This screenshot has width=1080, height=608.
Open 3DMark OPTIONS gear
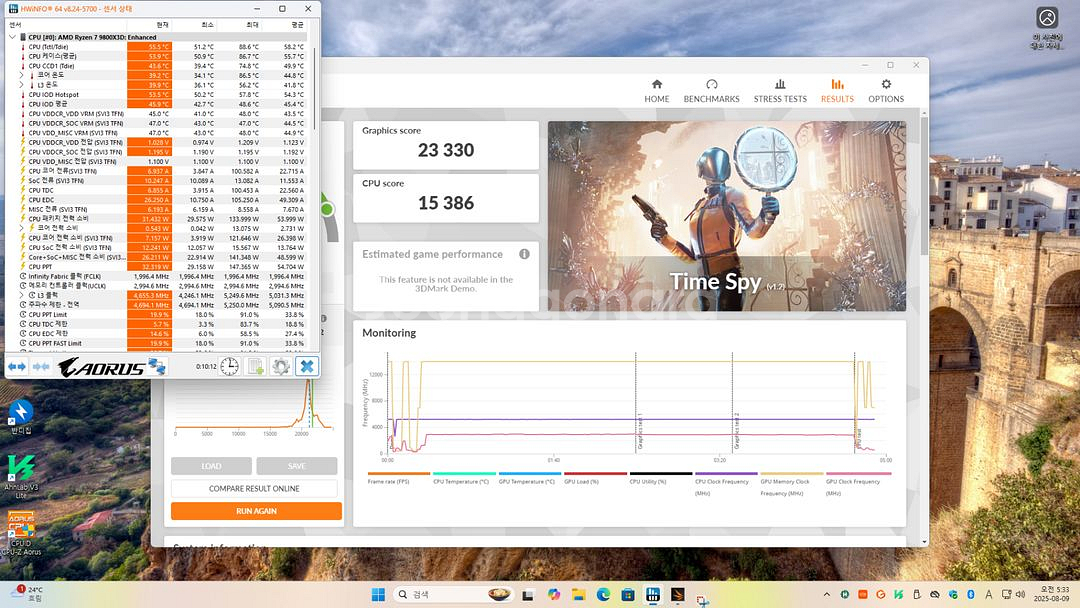(x=886, y=90)
